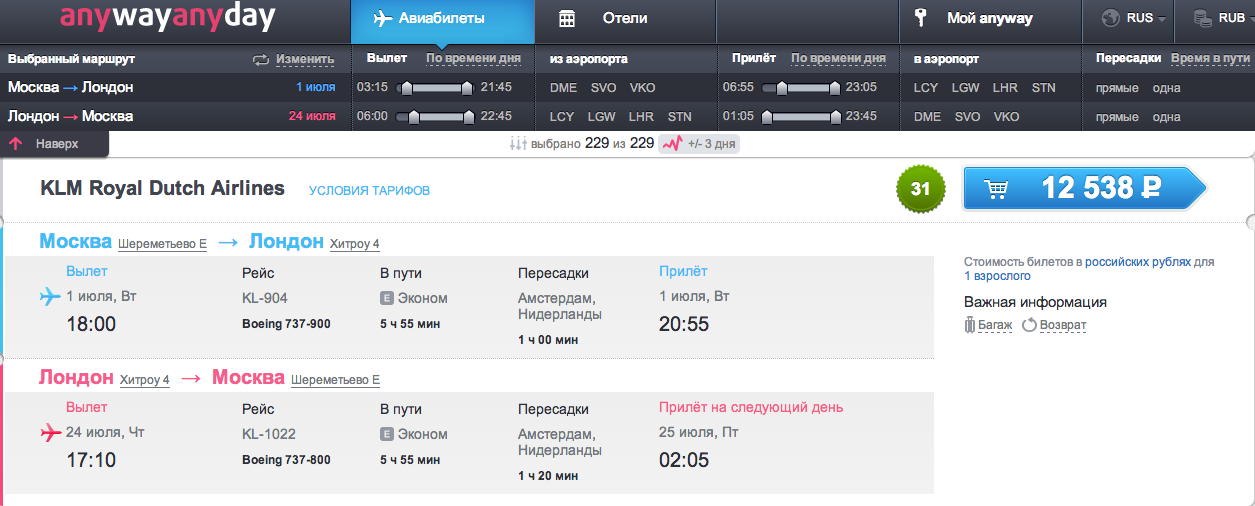The width and height of the screenshot is (1255, 506).
Task: Toggle +/- 3 дня price chart button
Action: tap(700, 144)
